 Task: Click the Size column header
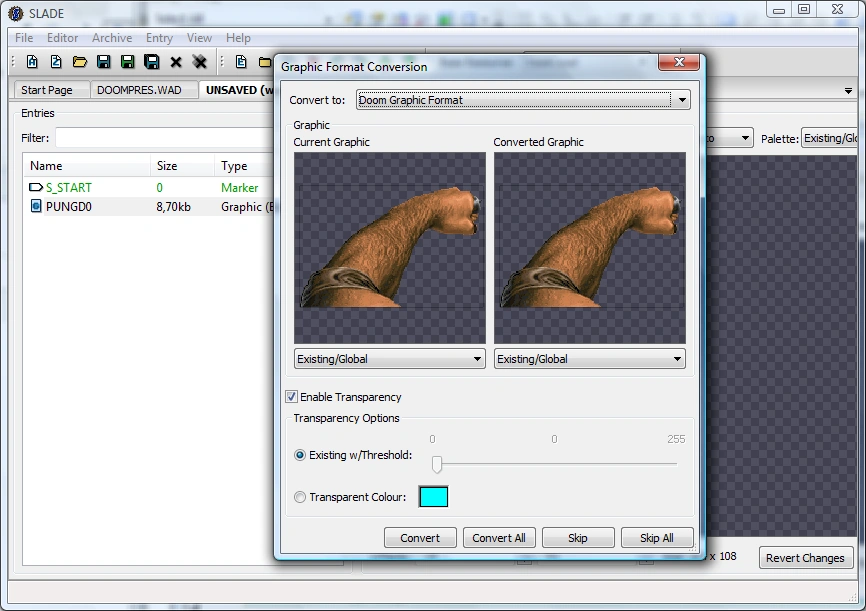pyautogui.click(x=182, y=166)
